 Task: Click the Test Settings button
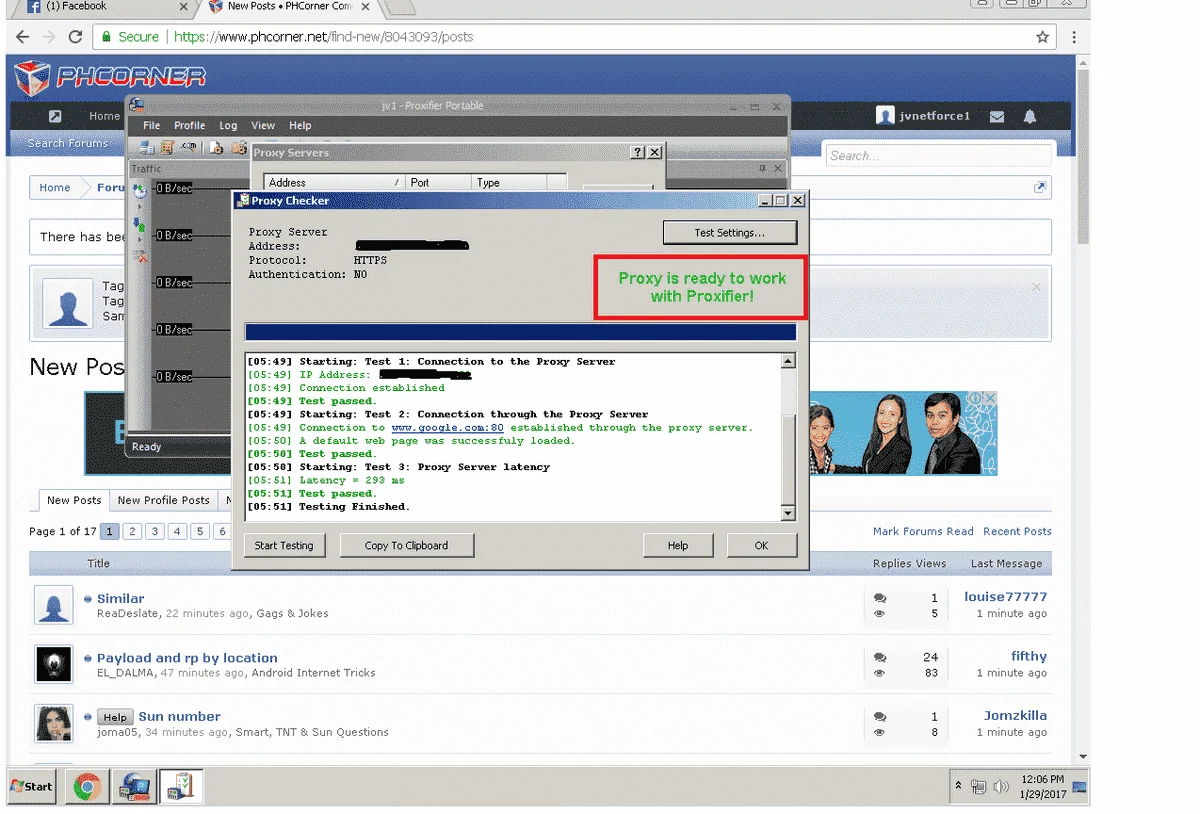[x=730, y=233]
